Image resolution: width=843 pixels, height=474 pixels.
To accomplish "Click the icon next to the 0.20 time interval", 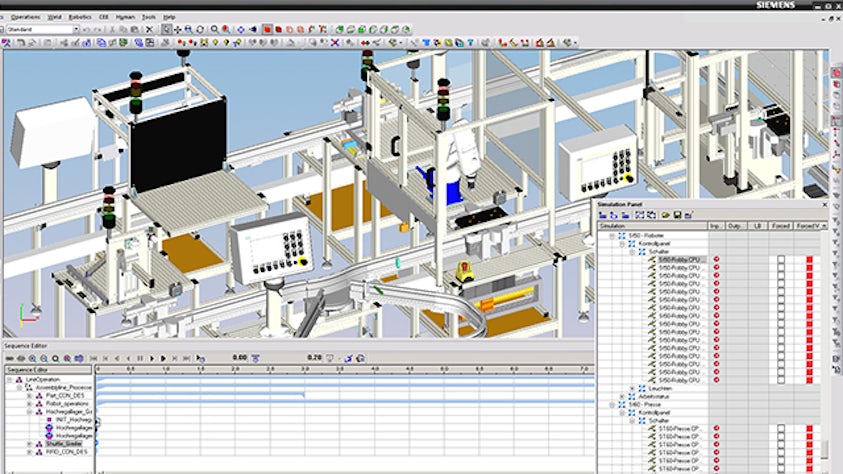I will pyautogui.click(x=330, y=358).
